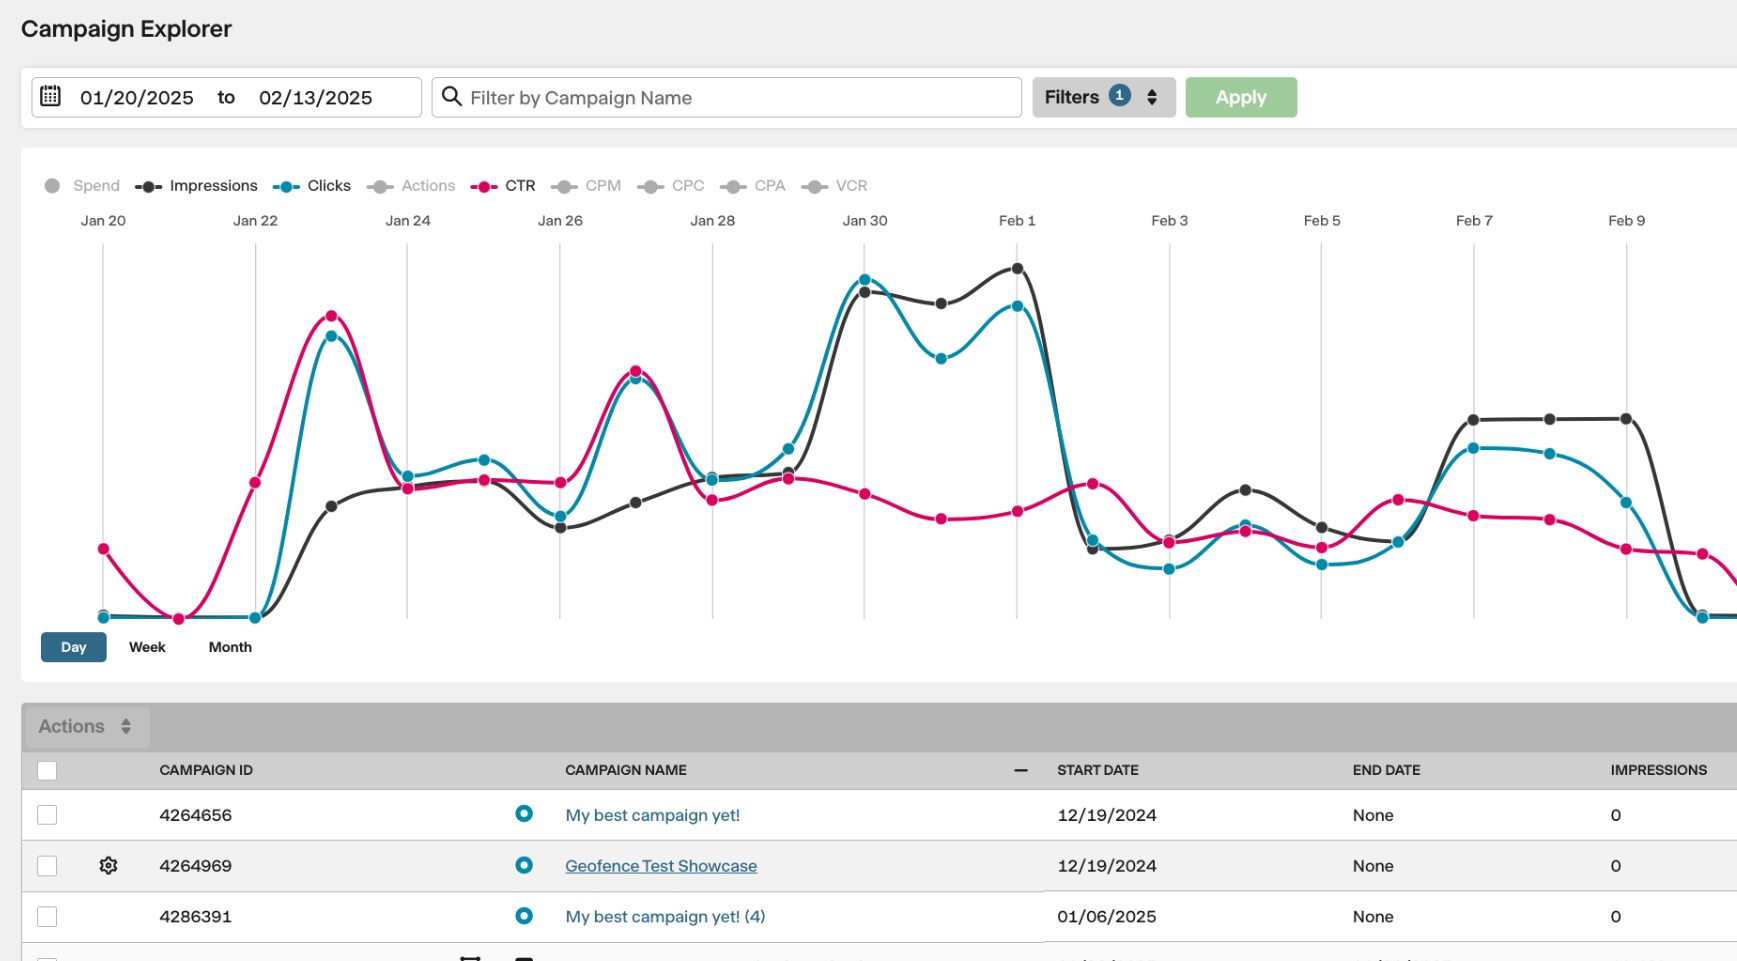1737x961 pixels.
Task: Tick checkbox for campaign 4286391
Action: tap(47, 916)
